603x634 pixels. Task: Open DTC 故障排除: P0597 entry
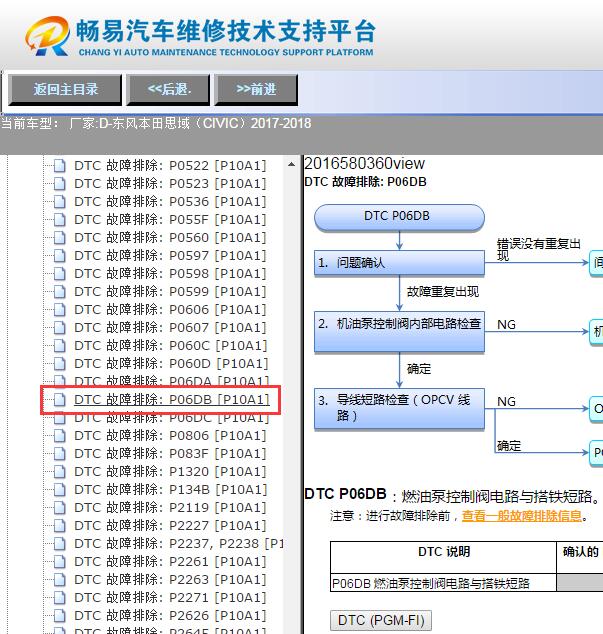tap(170, 256)
